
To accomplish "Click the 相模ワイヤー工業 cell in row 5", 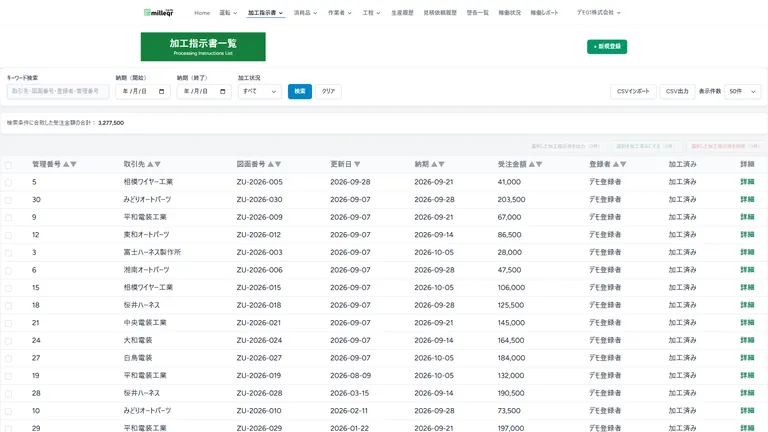I will [148, 182].
